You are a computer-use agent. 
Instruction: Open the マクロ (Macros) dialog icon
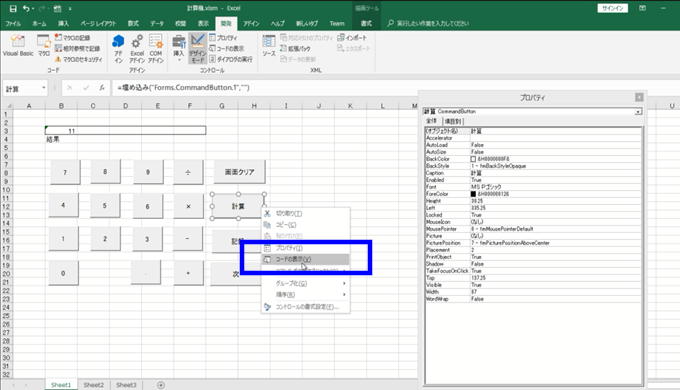pyautogui.click(x=44, y=46)
